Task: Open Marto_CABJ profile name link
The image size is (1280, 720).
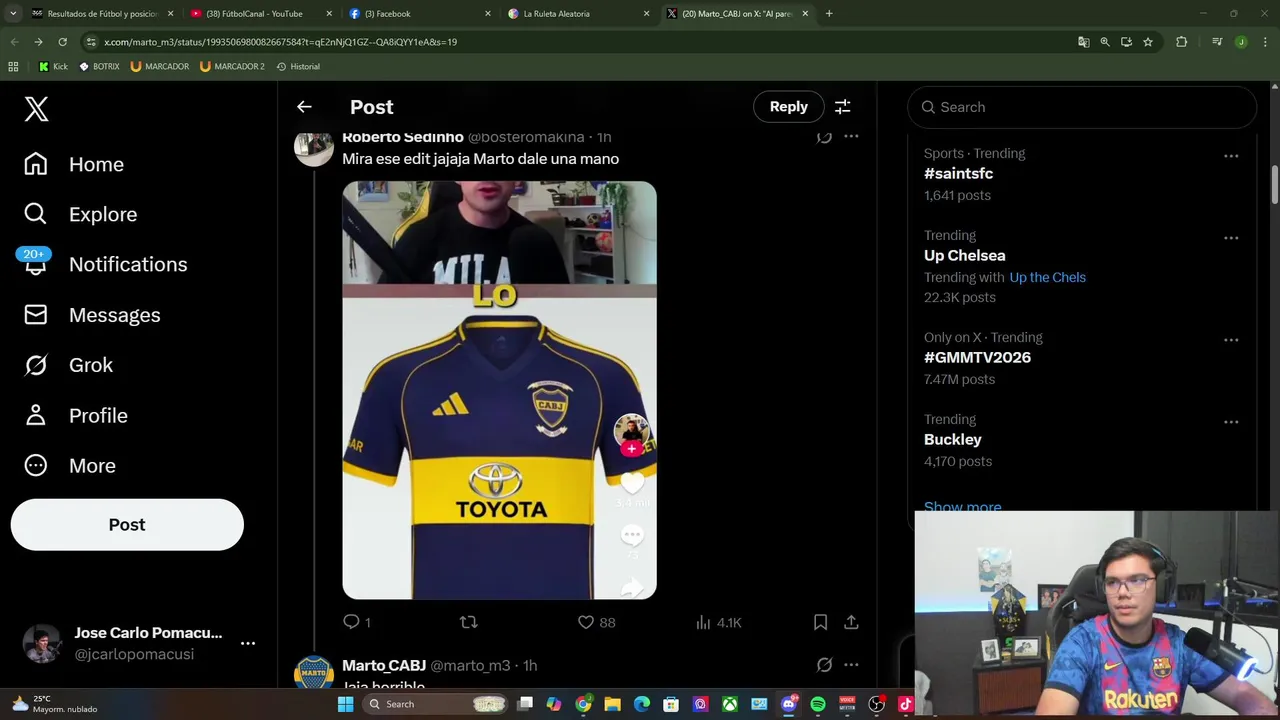Action: pyautogui.click(x=384, y=665)
